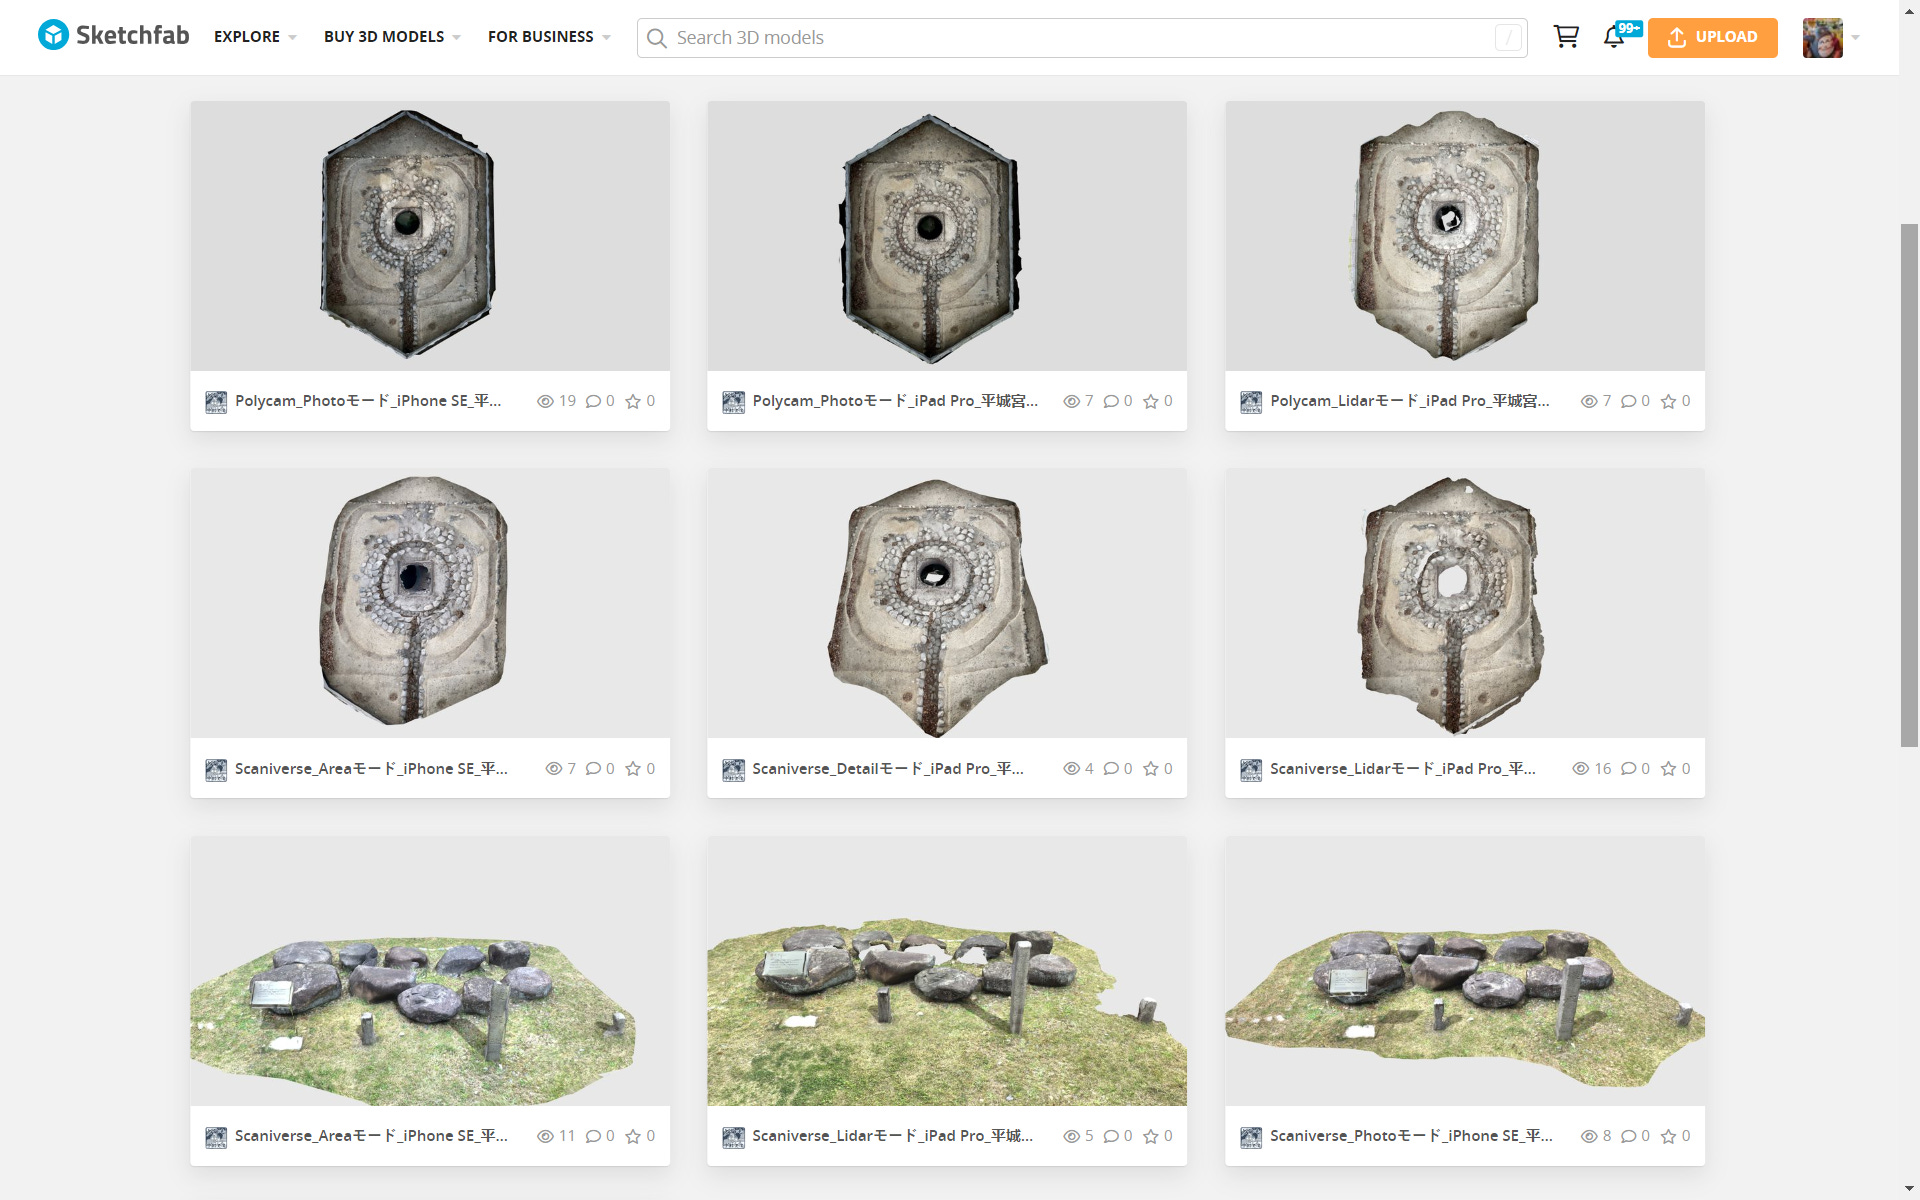Viewport: 1920px width, 1200px height.
Task: Open comments on Scaniverse_Detailモード_iPad Pro card
Action: click(x=1111, y=769)
